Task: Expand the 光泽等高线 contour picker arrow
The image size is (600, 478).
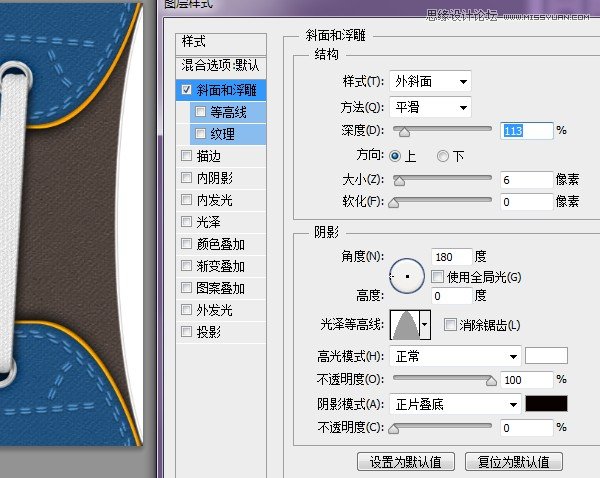Action: pyautogui.click(x=425, y=325)
